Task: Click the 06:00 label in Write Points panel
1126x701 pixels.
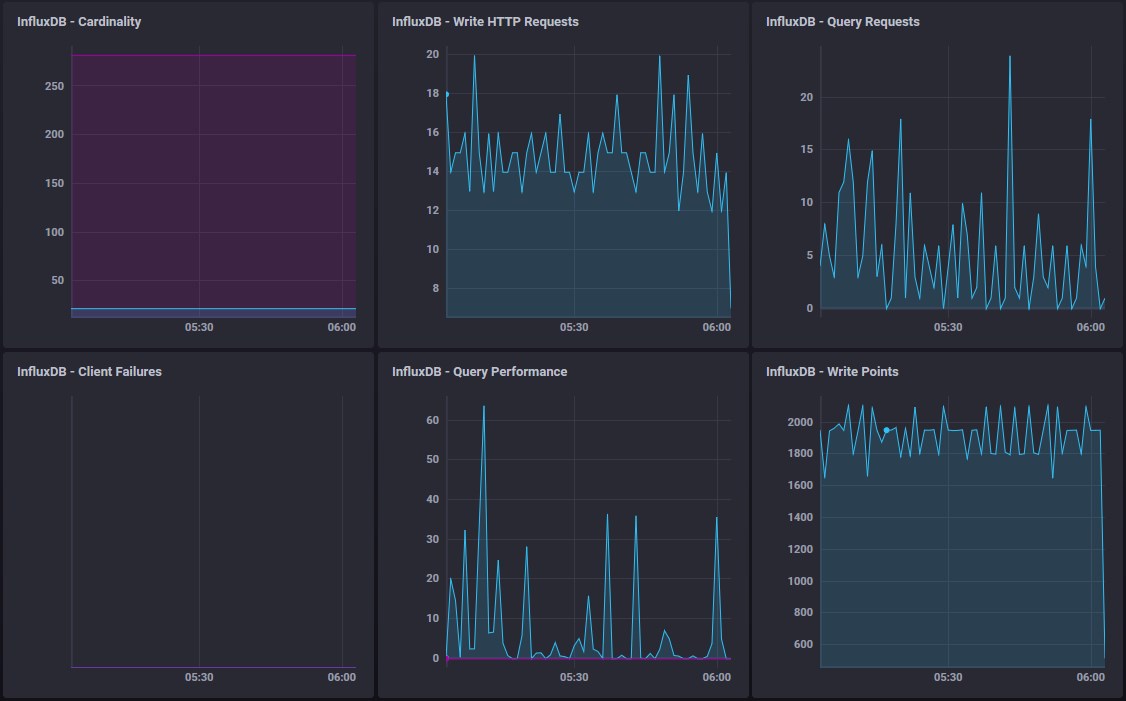Action: point(1091,677)
